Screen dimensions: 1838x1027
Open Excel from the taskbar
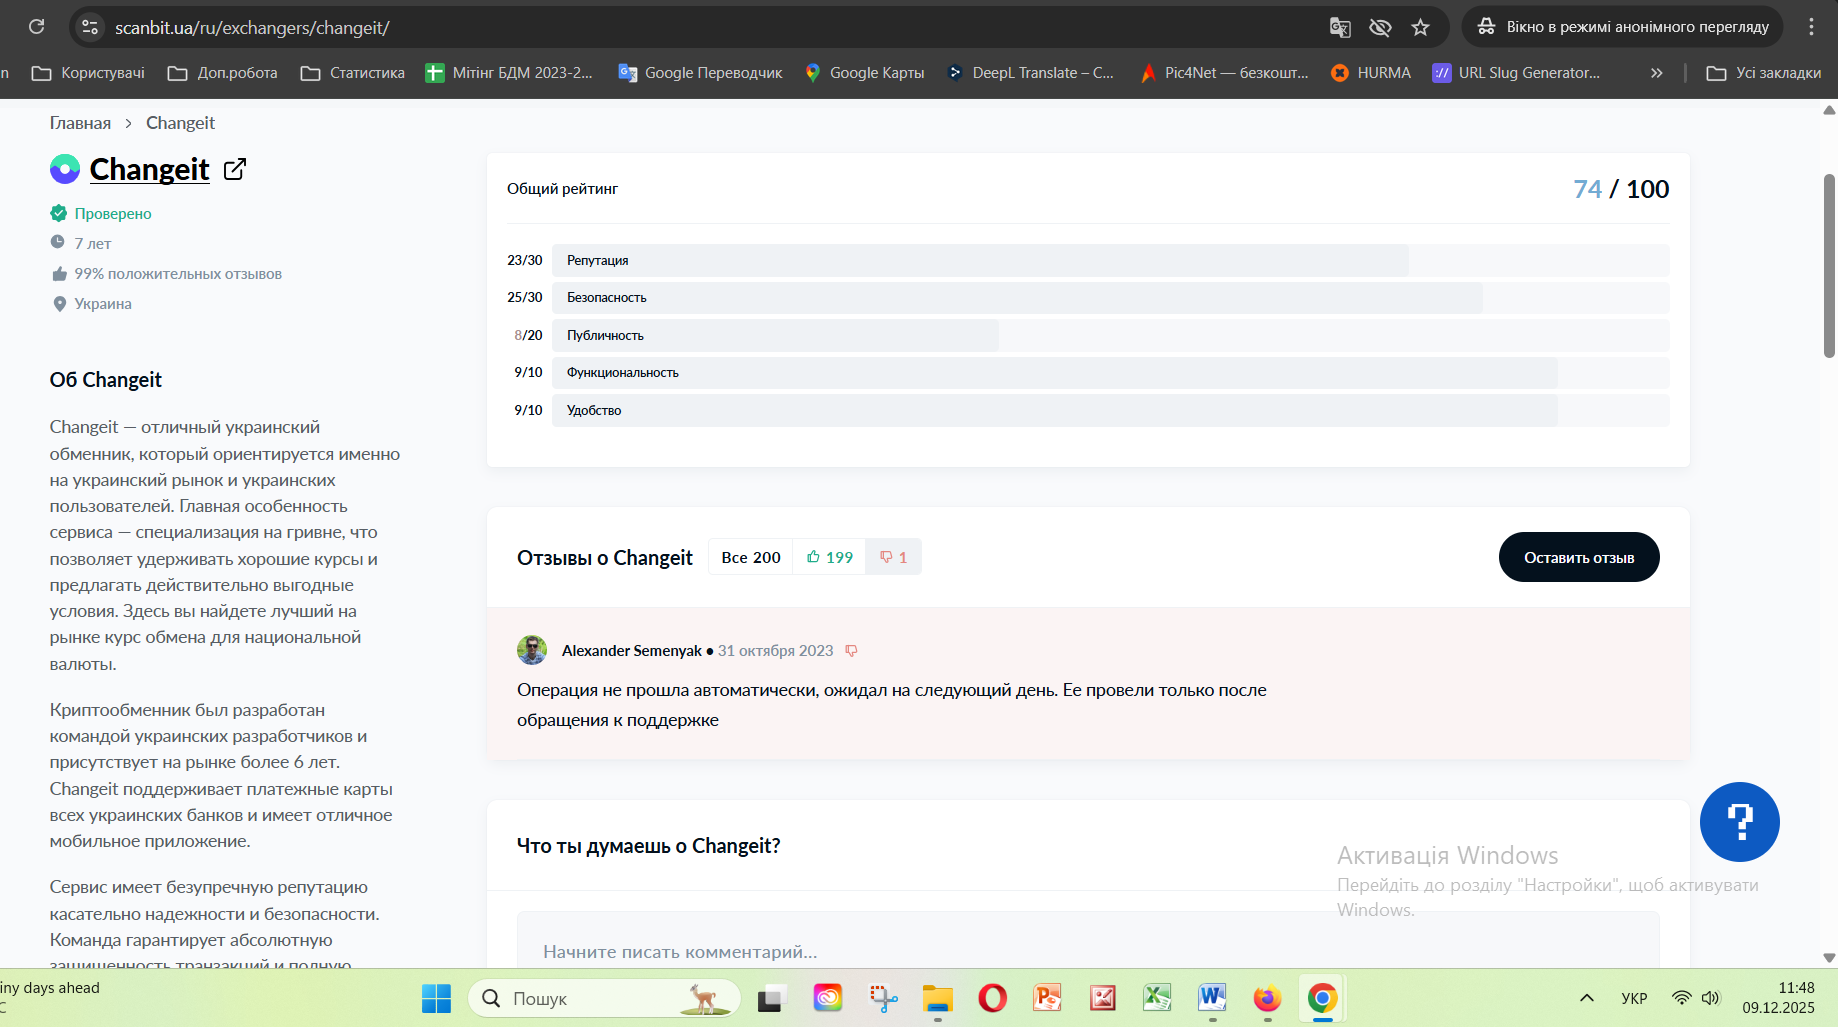(x=1157, y=998)
